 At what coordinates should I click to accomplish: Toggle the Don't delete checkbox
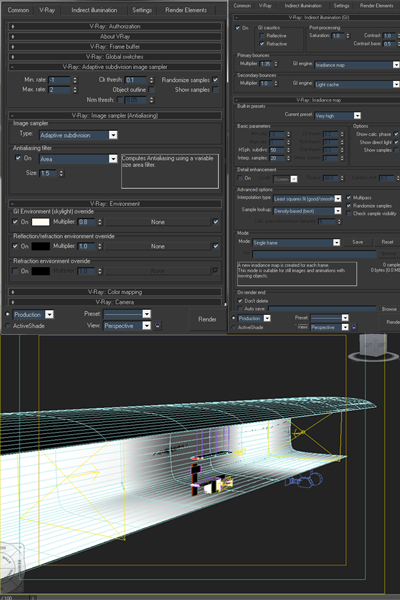click(240, 301)
